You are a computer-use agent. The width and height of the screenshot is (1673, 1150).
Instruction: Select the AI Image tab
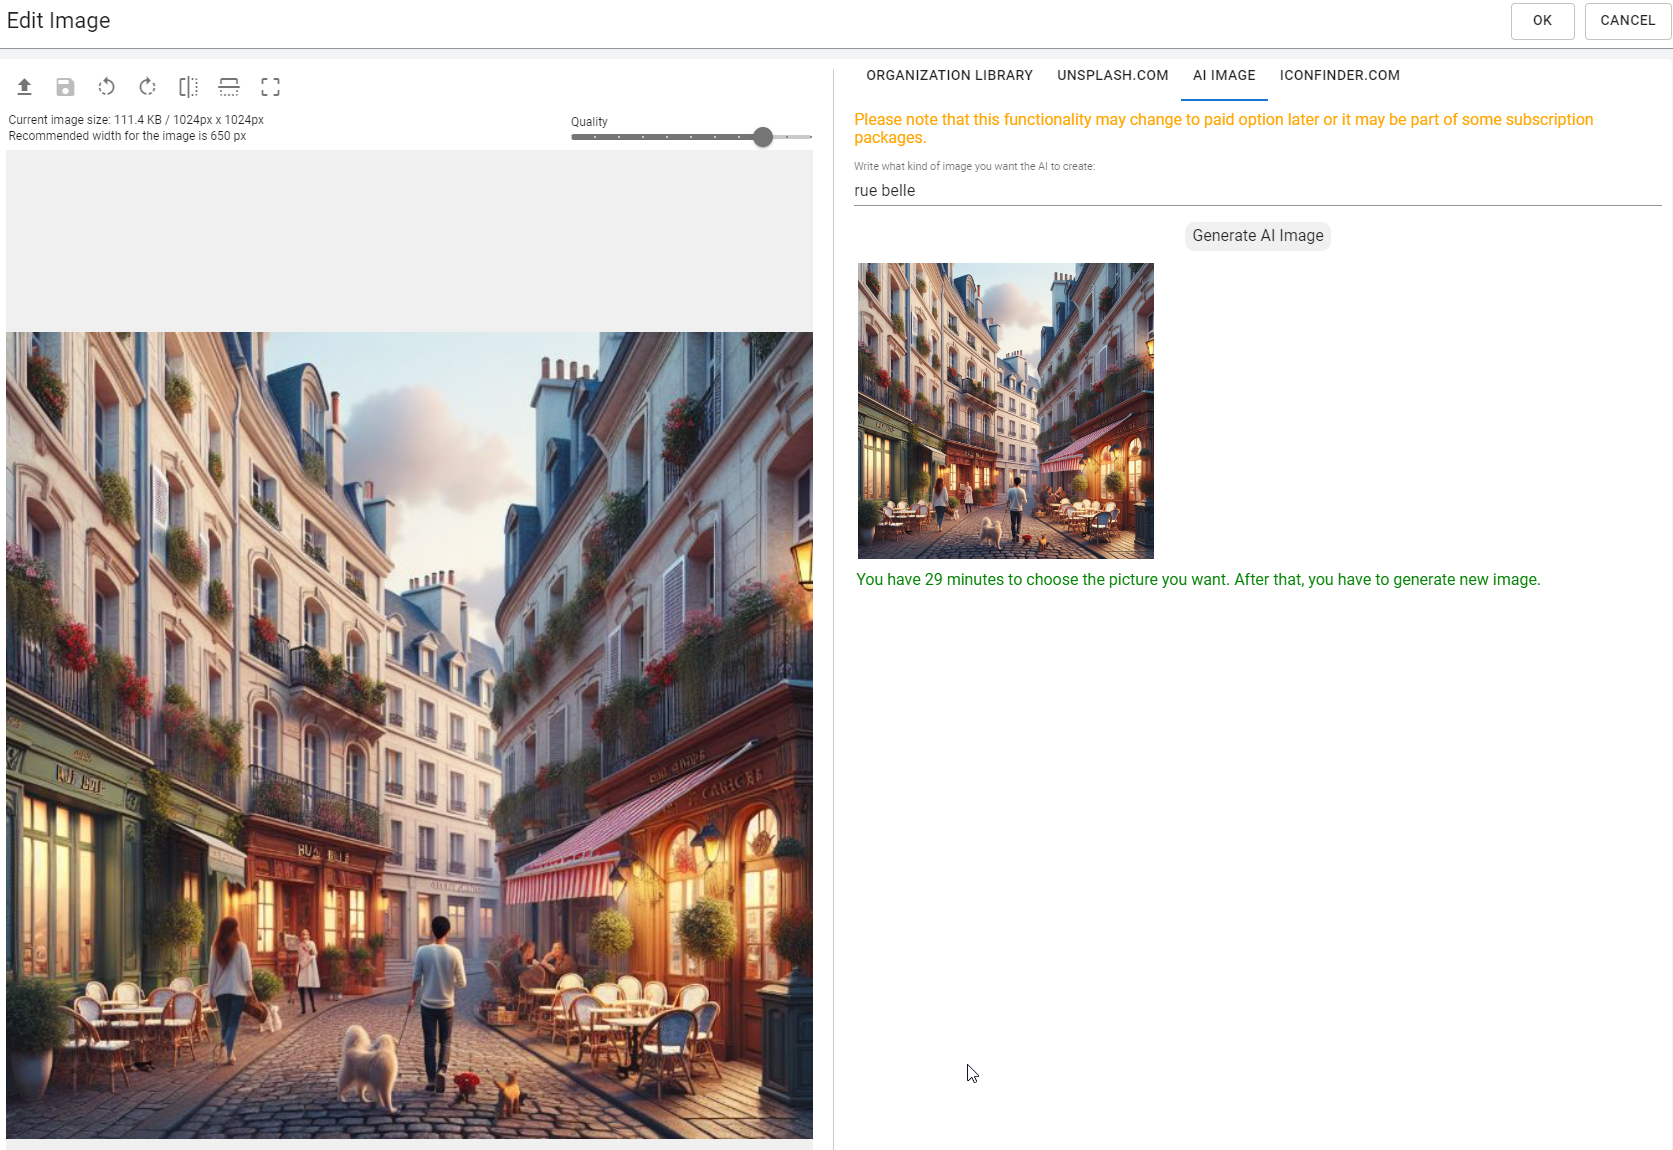tap(1223, 76)
